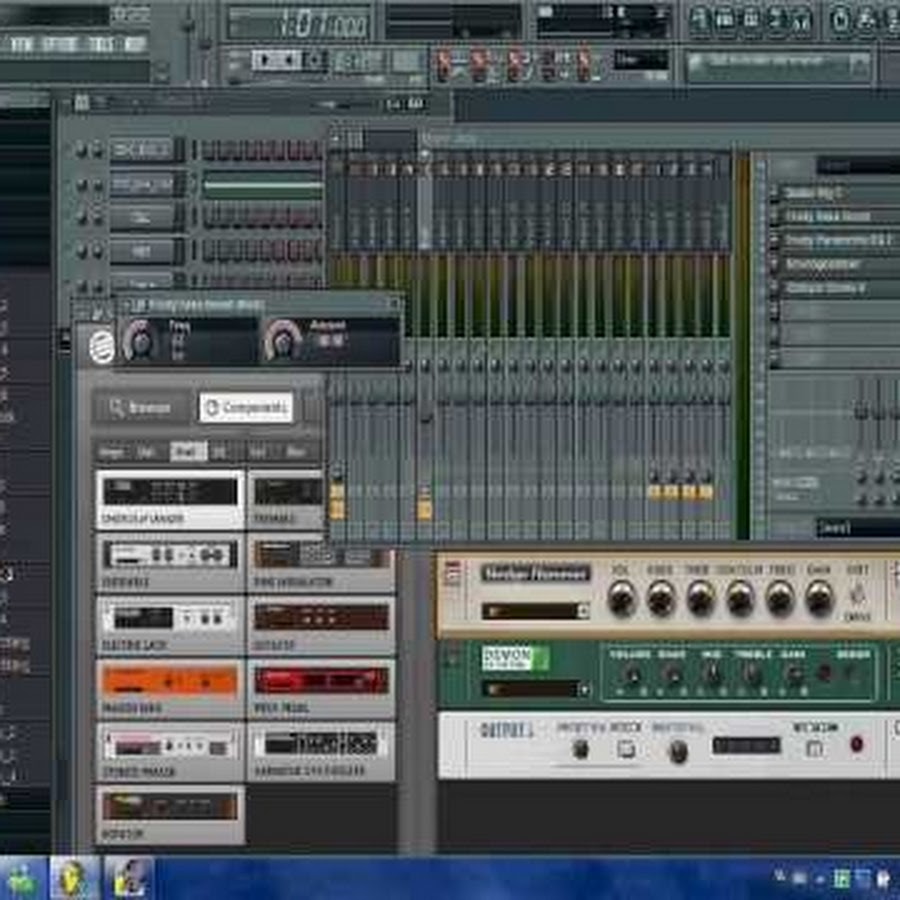Toggle power on the cream amp module
The width and height of the screenshot is (900, 900).
(x=451, y=573)
